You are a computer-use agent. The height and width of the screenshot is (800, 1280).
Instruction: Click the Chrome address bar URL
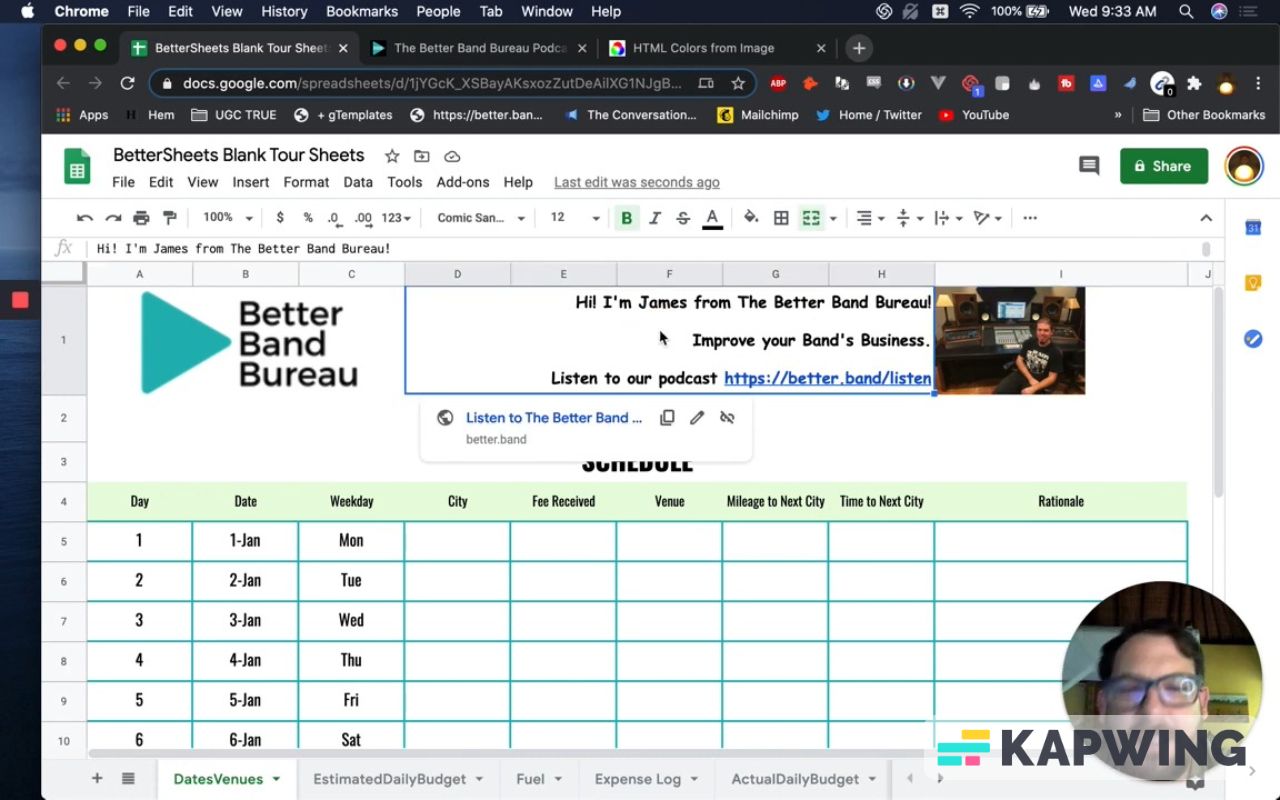tap(432, 84)
